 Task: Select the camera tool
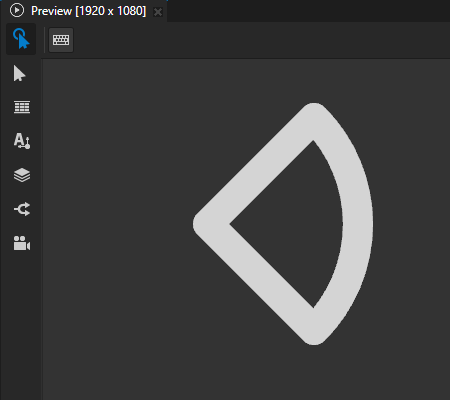coord(22,243)
